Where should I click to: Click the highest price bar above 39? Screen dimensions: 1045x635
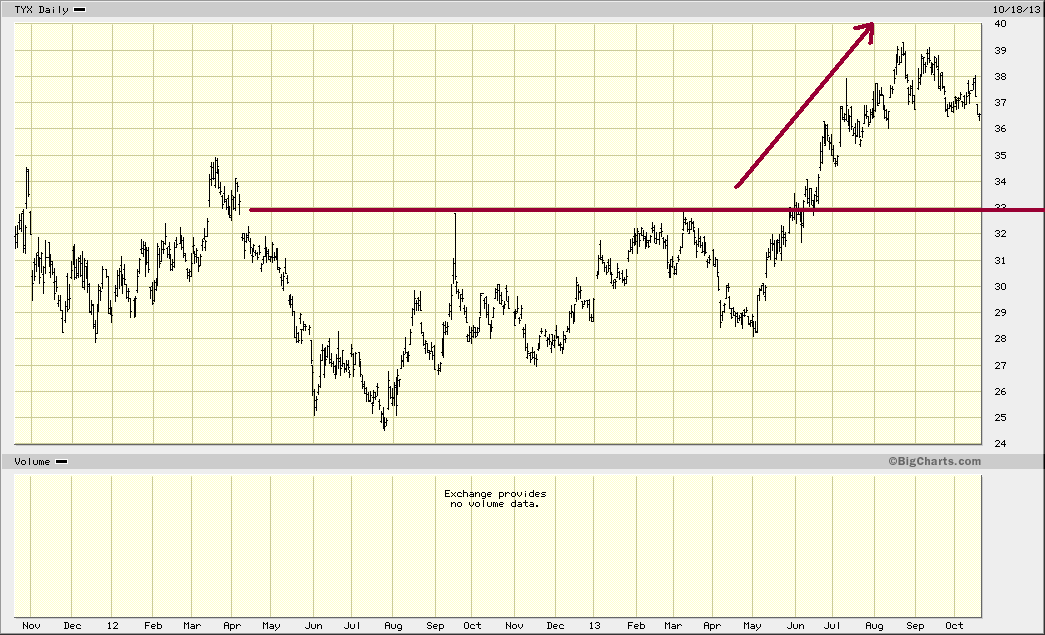pyautogui.click(x=902, y=50)
